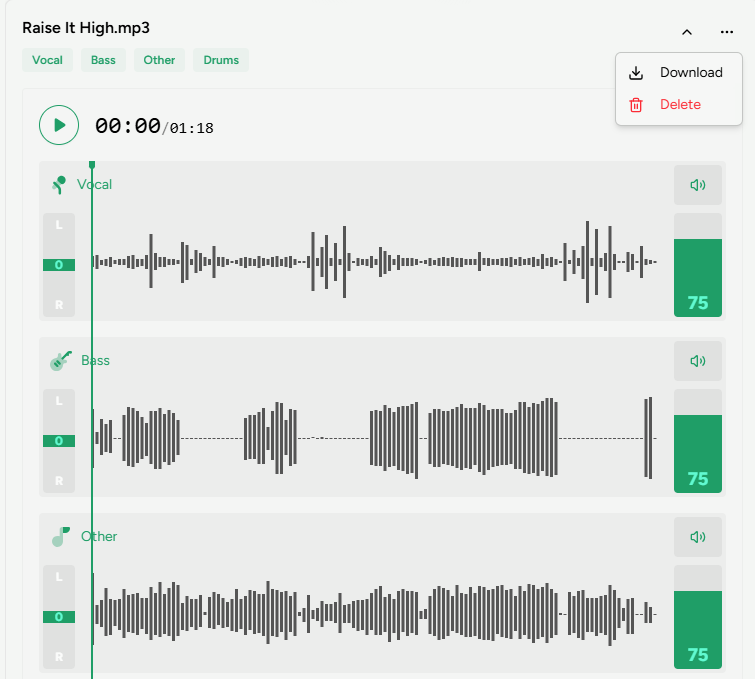The width and height of the screenshot is (755, 679).
Task: Click the Bass stem tag
Action: coord(103,60)
